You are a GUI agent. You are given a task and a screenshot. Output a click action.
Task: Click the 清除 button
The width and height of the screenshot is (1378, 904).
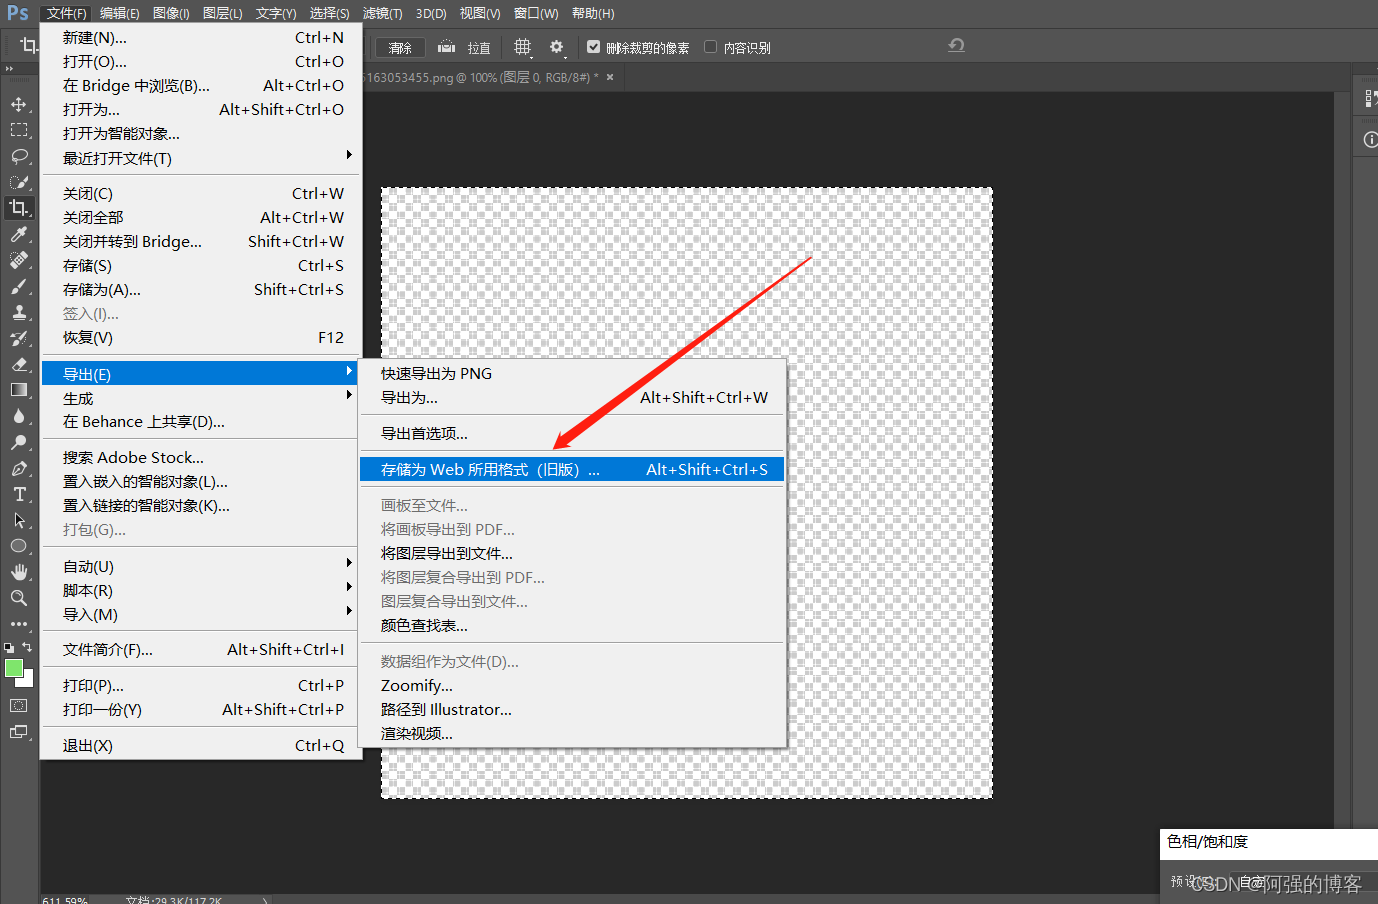[400, 48]
